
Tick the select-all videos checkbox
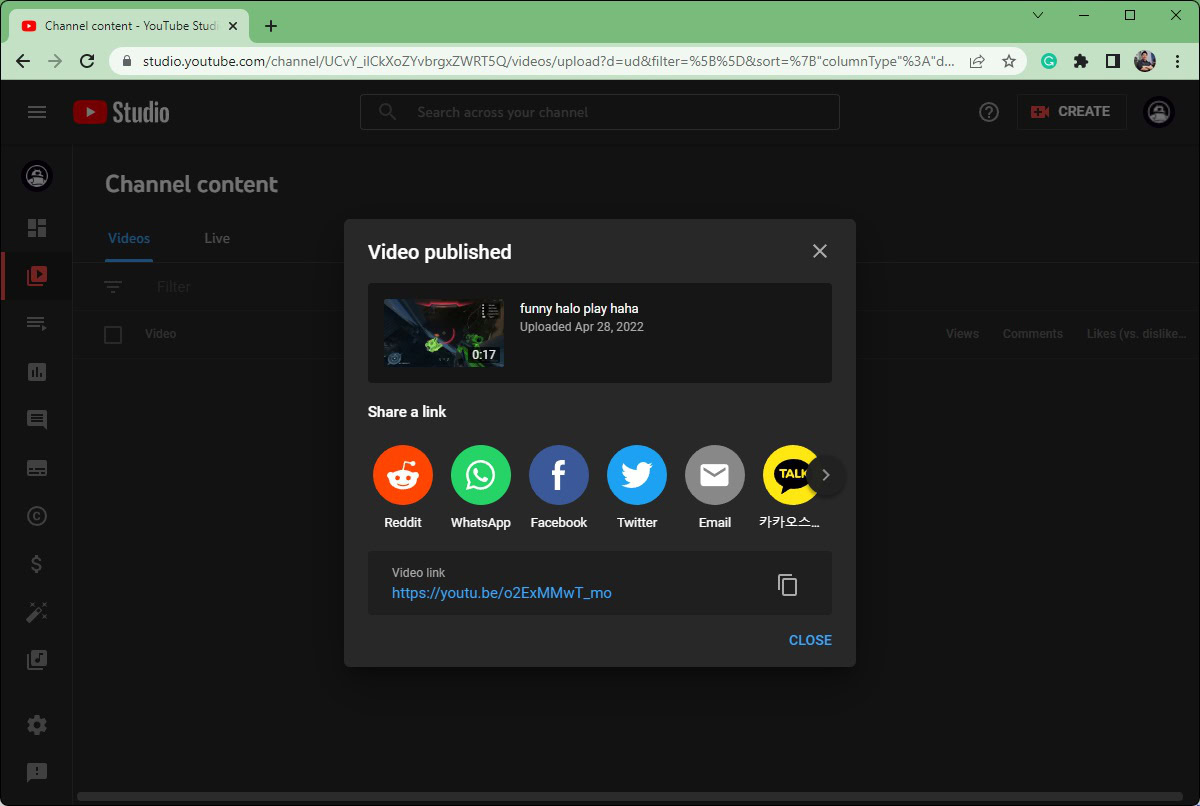pos(113,334)
